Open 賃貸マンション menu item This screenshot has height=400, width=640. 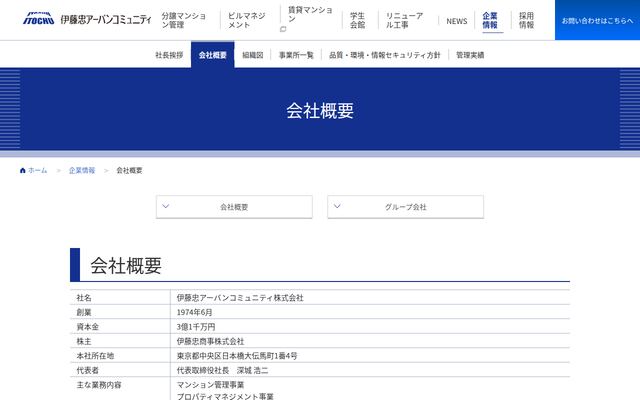tap(310, 14)
